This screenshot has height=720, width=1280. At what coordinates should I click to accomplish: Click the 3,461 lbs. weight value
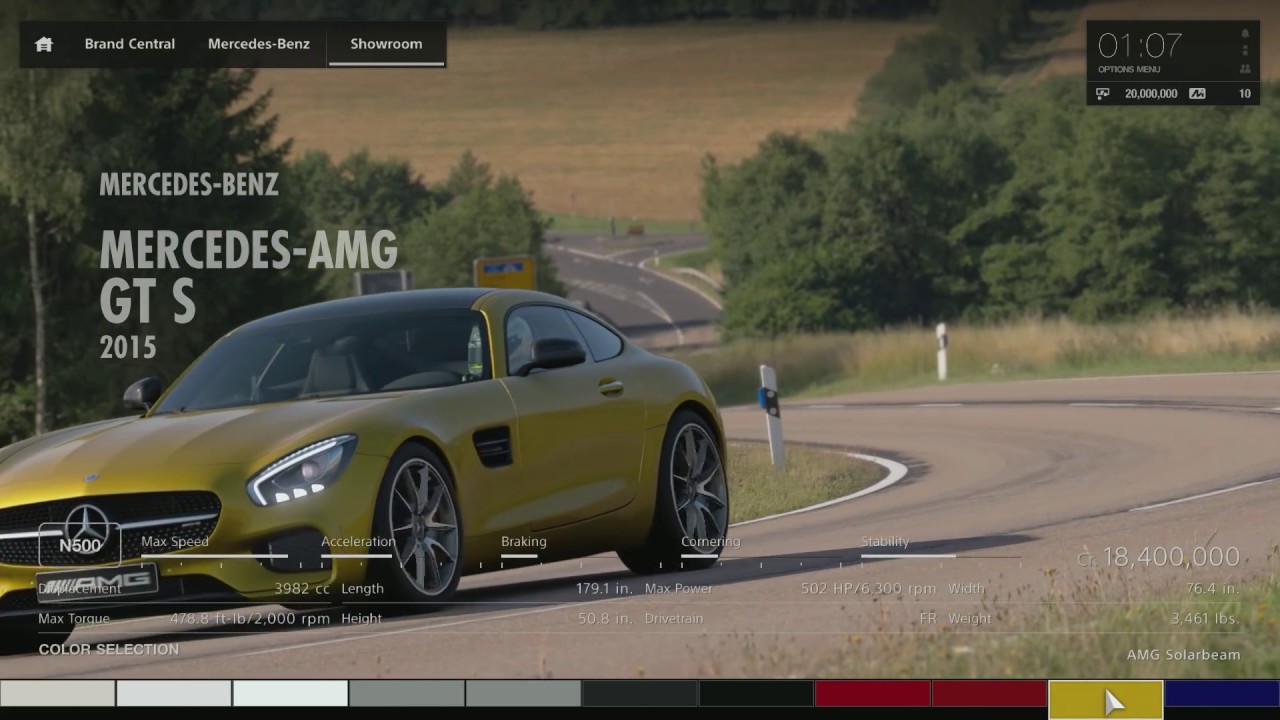(1205, 619)
